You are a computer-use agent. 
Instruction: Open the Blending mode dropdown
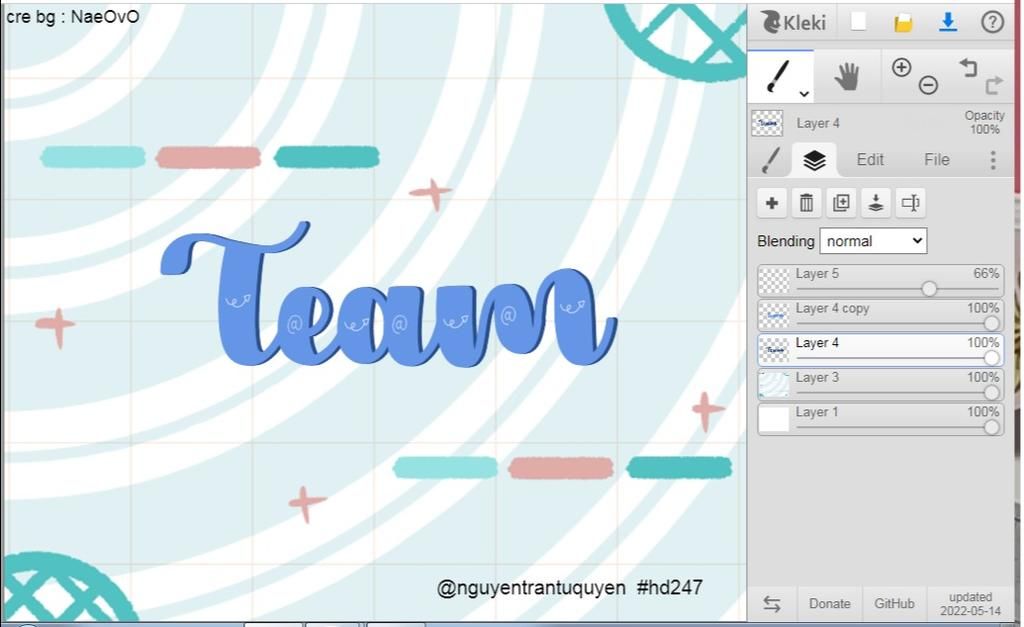(873, 241)
